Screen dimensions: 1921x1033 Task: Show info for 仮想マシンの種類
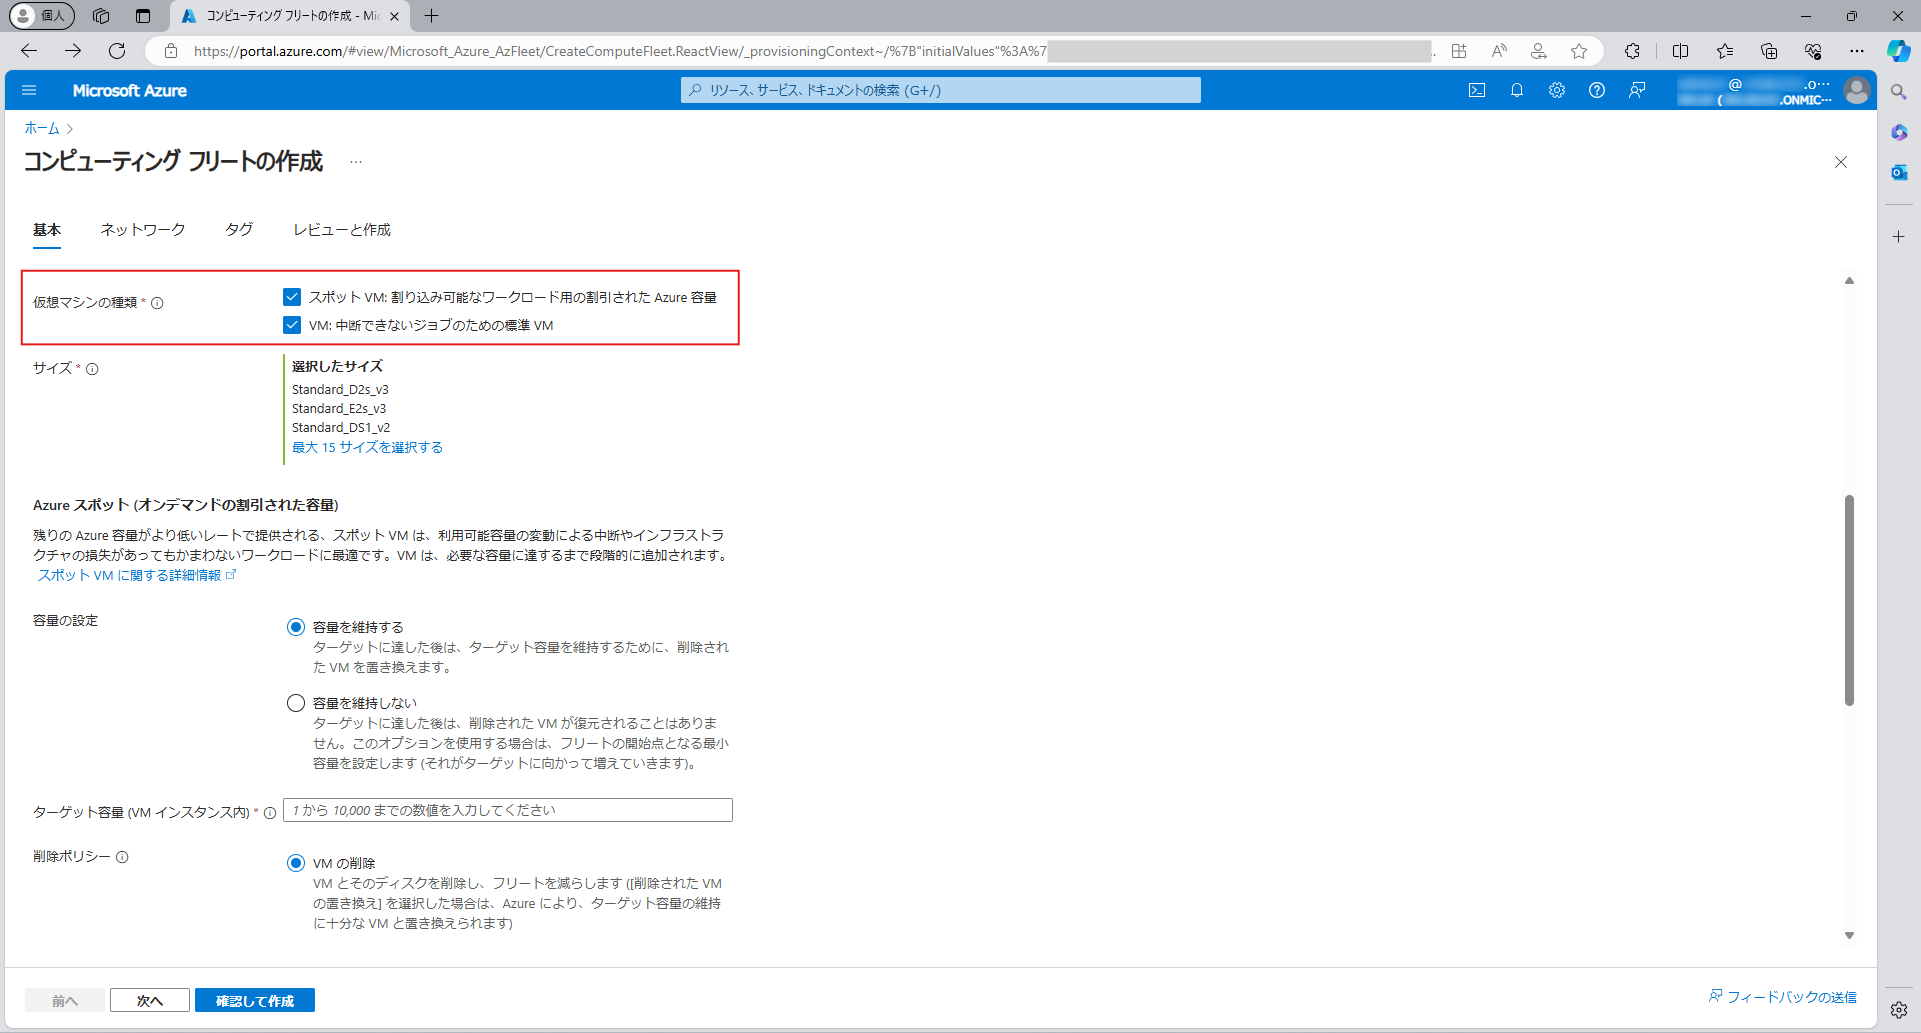[x=157, y=303]
